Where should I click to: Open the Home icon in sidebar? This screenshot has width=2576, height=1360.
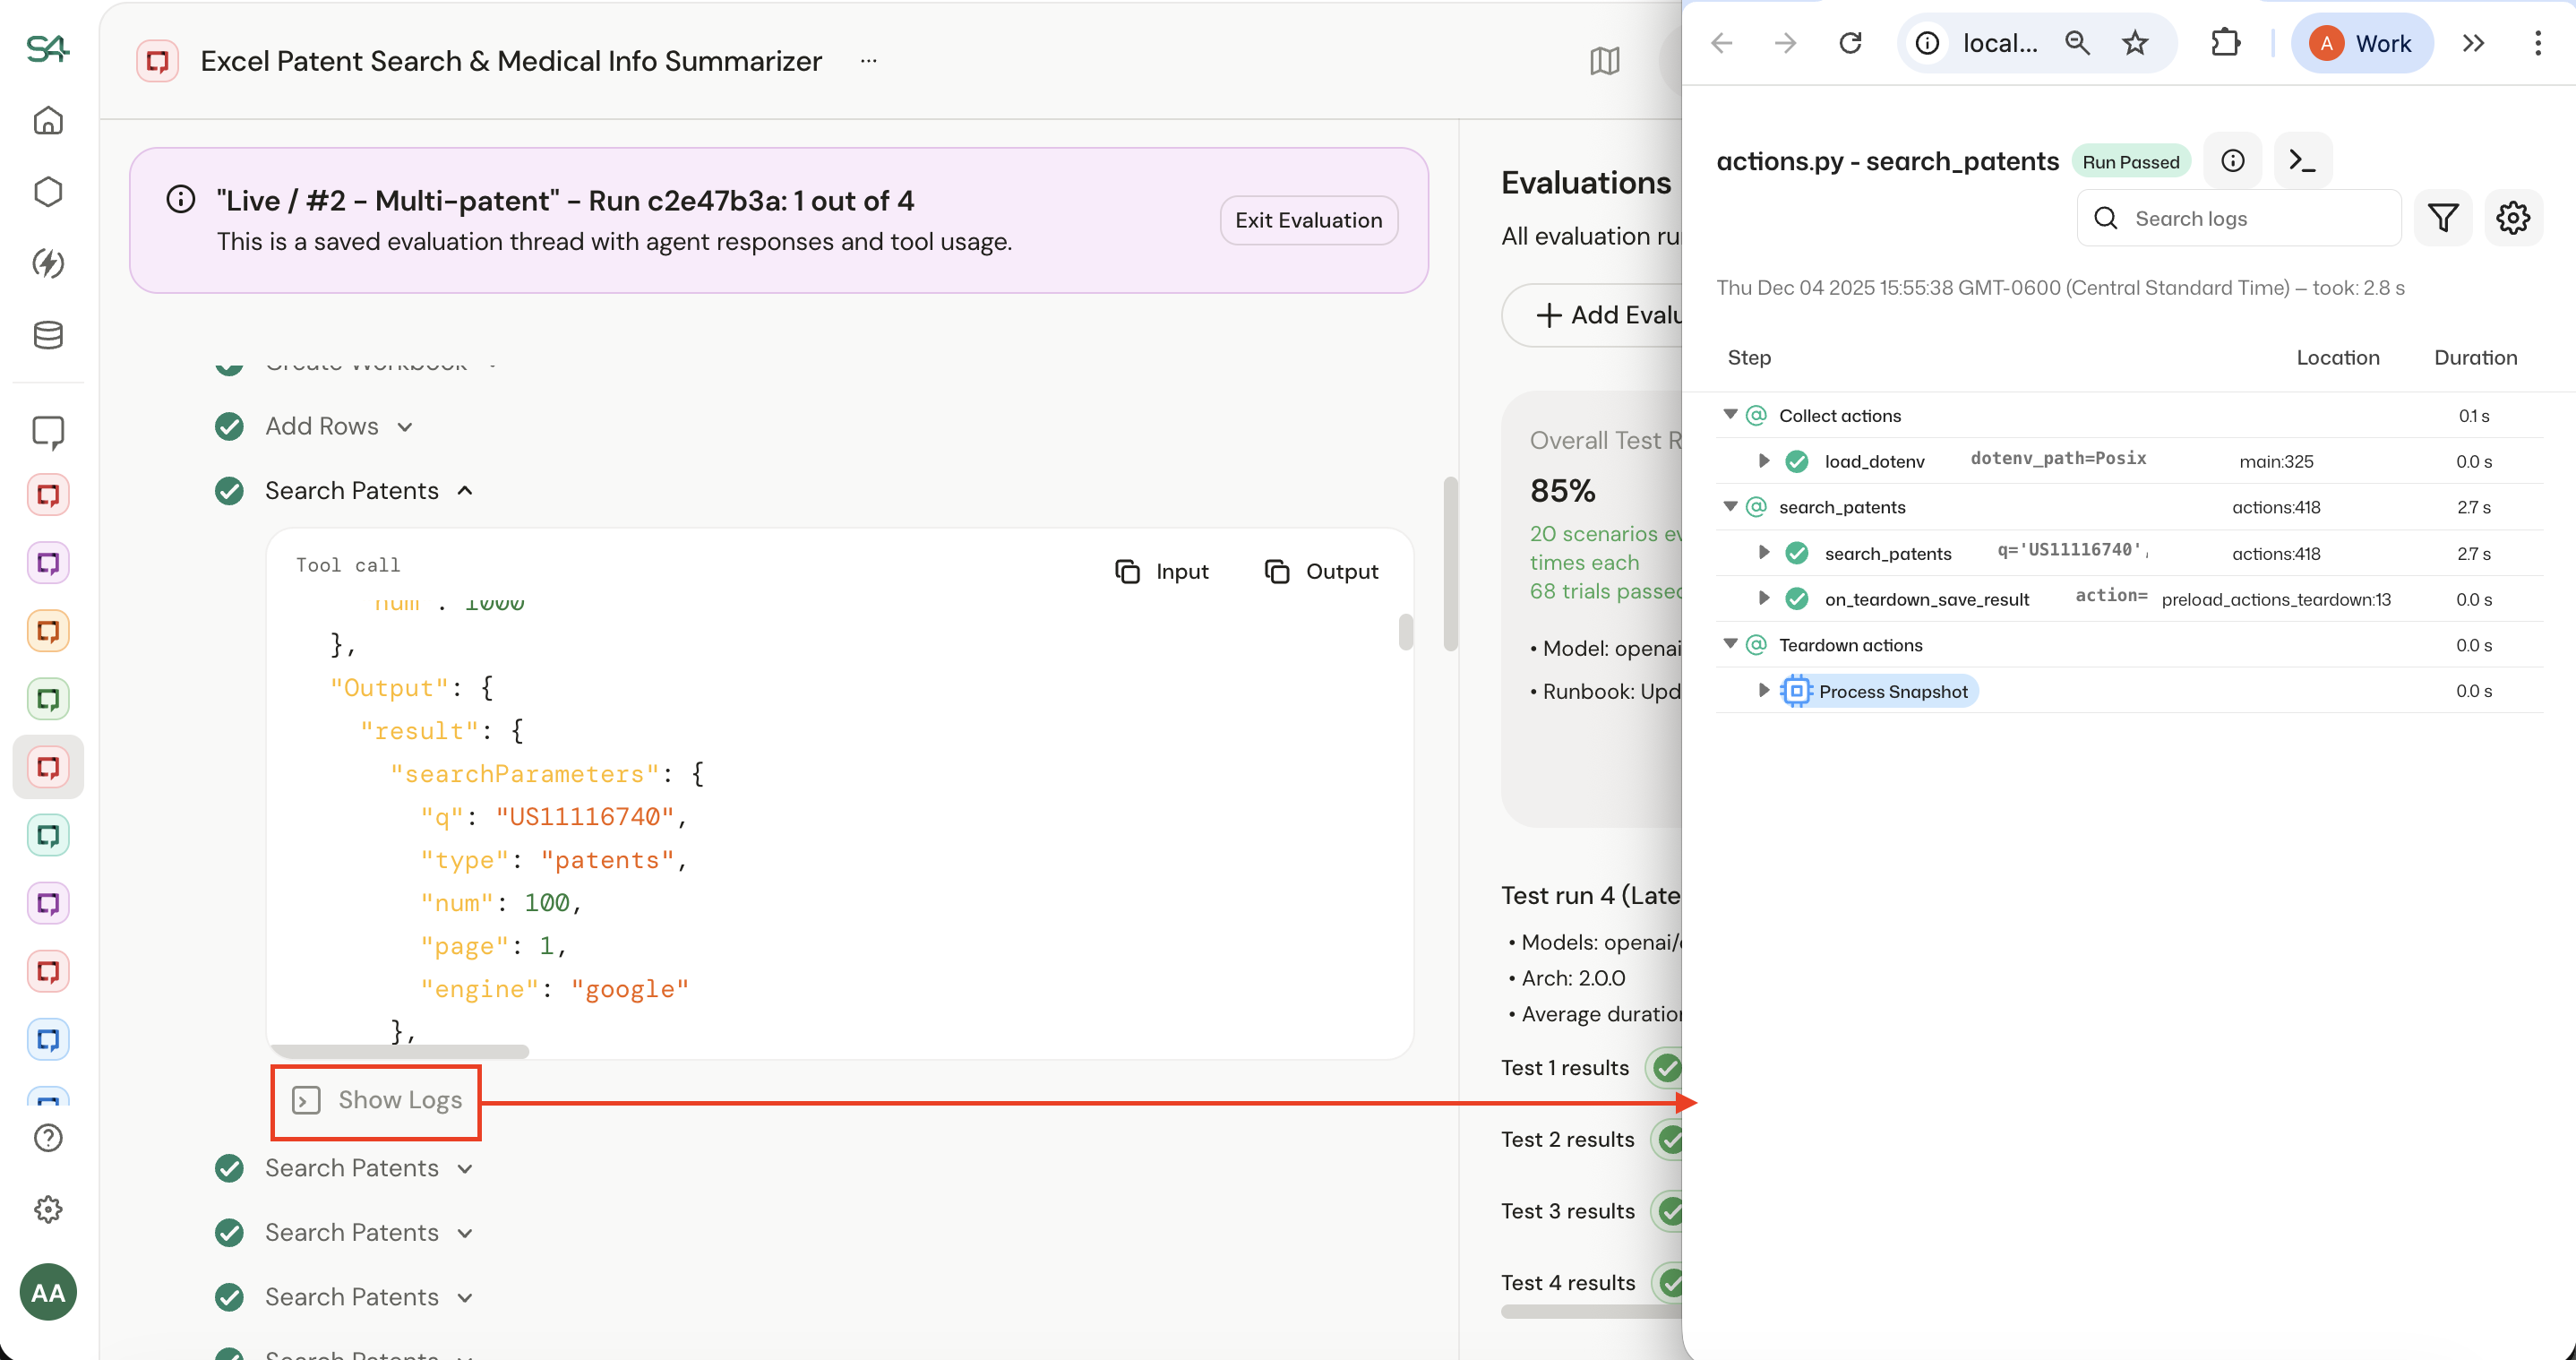coord(48,121)
